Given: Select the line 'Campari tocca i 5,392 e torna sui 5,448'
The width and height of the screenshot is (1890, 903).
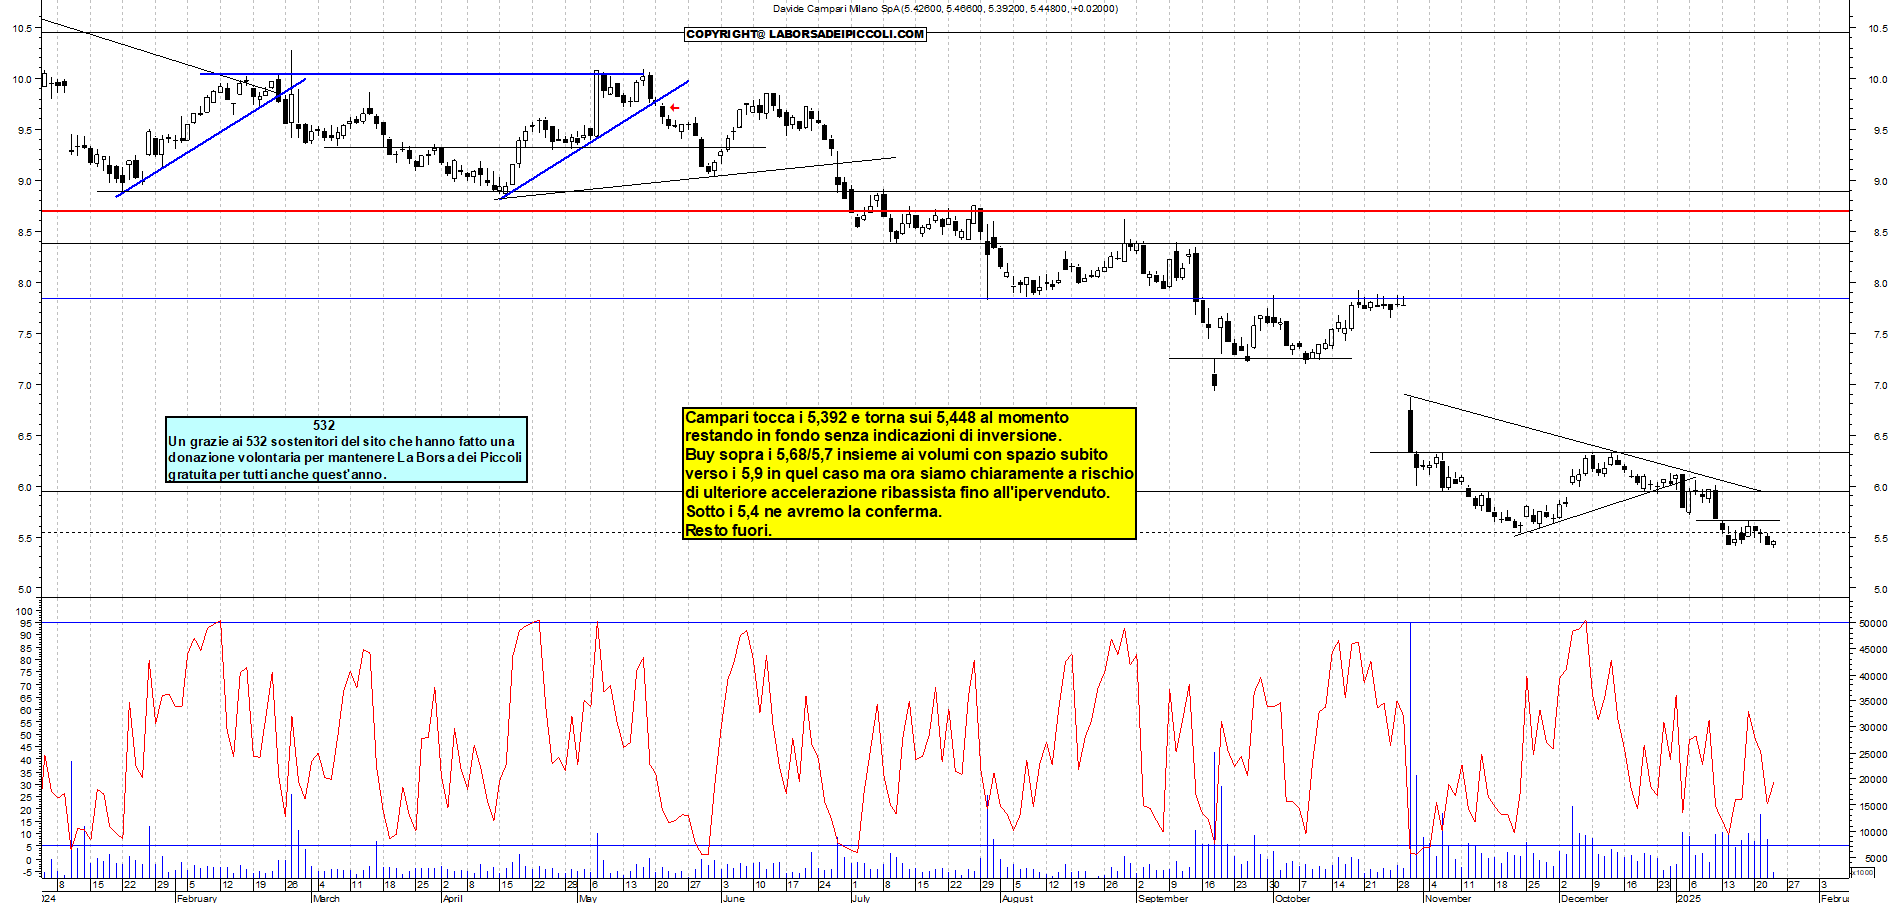Looking at the screenshot, I should coord(877,418).
